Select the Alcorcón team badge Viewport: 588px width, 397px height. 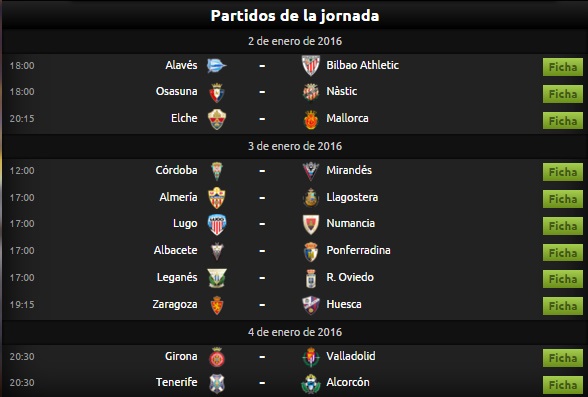pyautogui.click(x=310, y=384)
